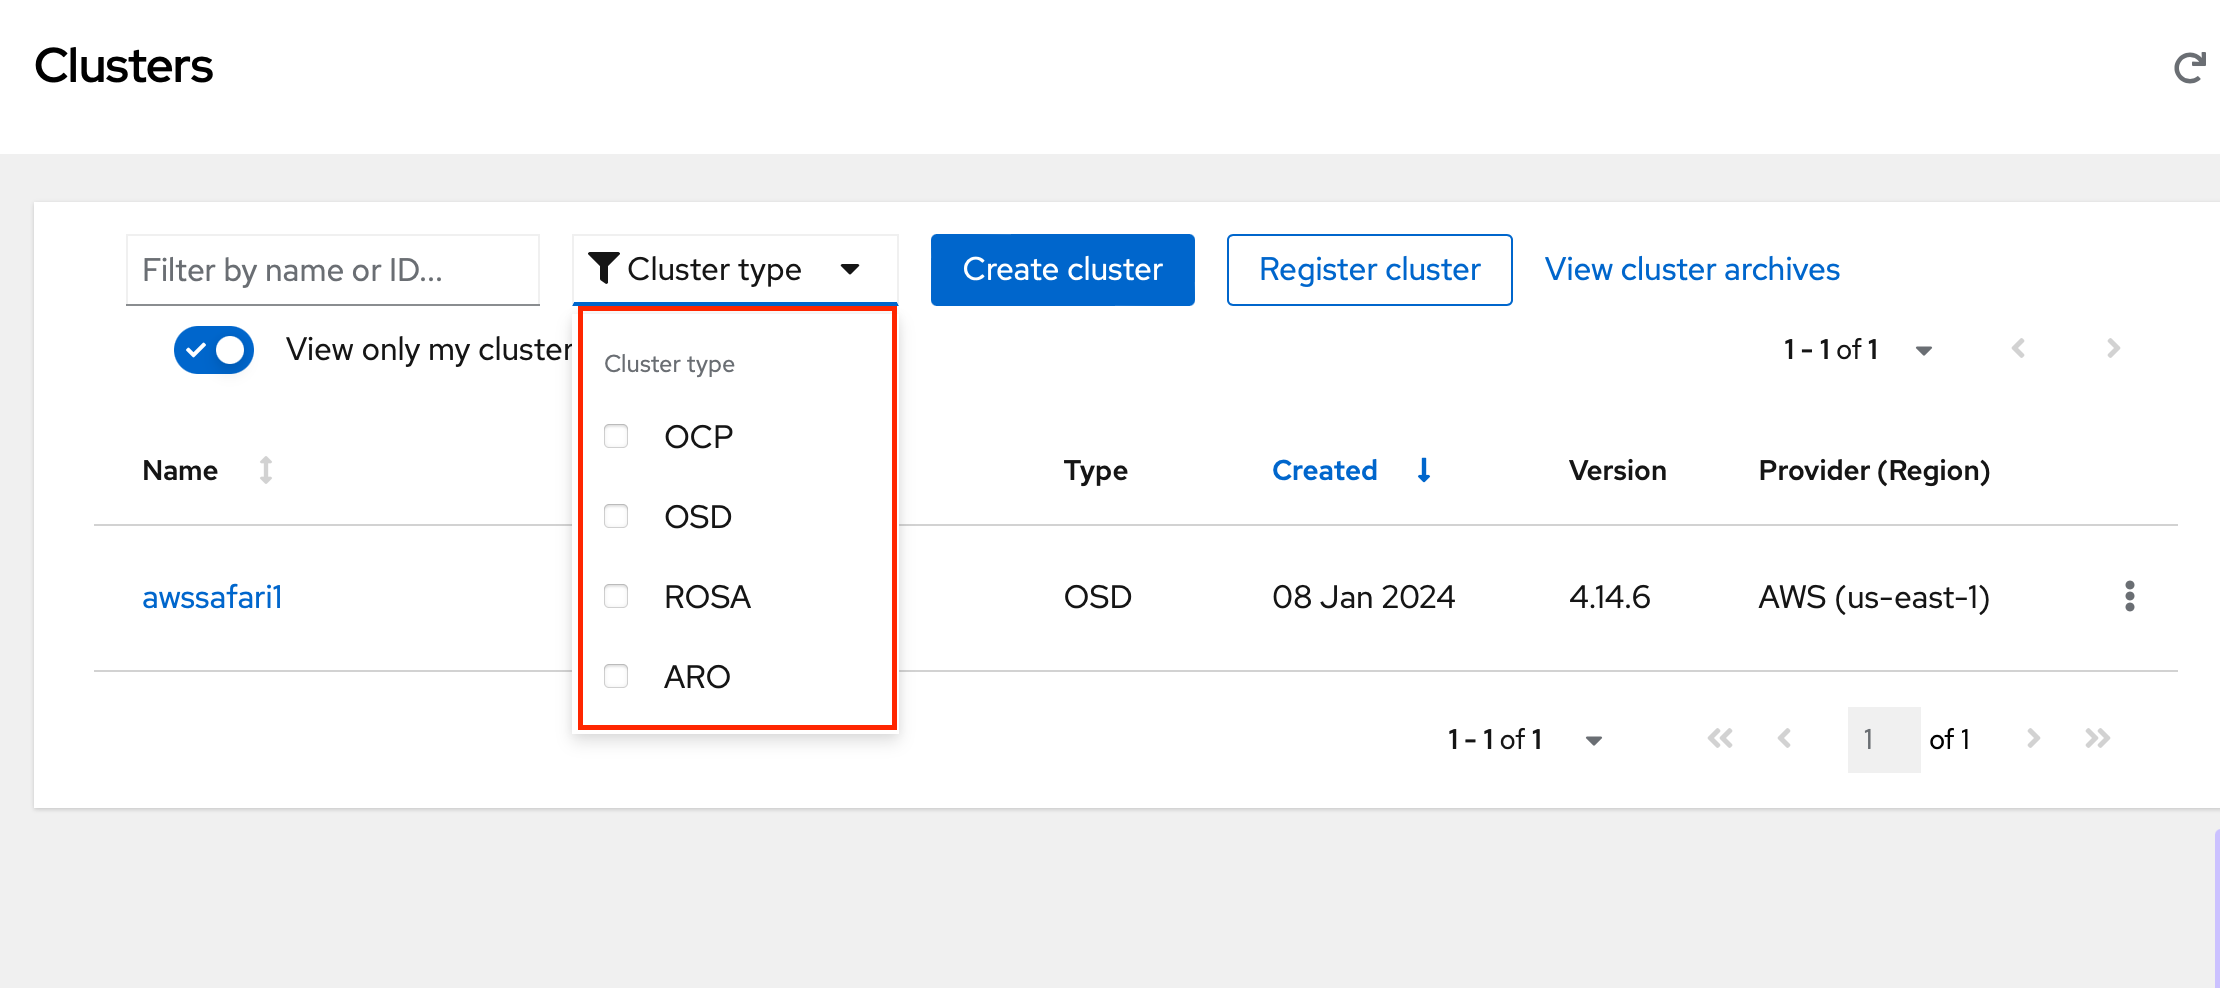Screen dimensions: 2220x988
Task: Expand bottom items-per-page dropdown arrow
Action: coord(1594,740)
